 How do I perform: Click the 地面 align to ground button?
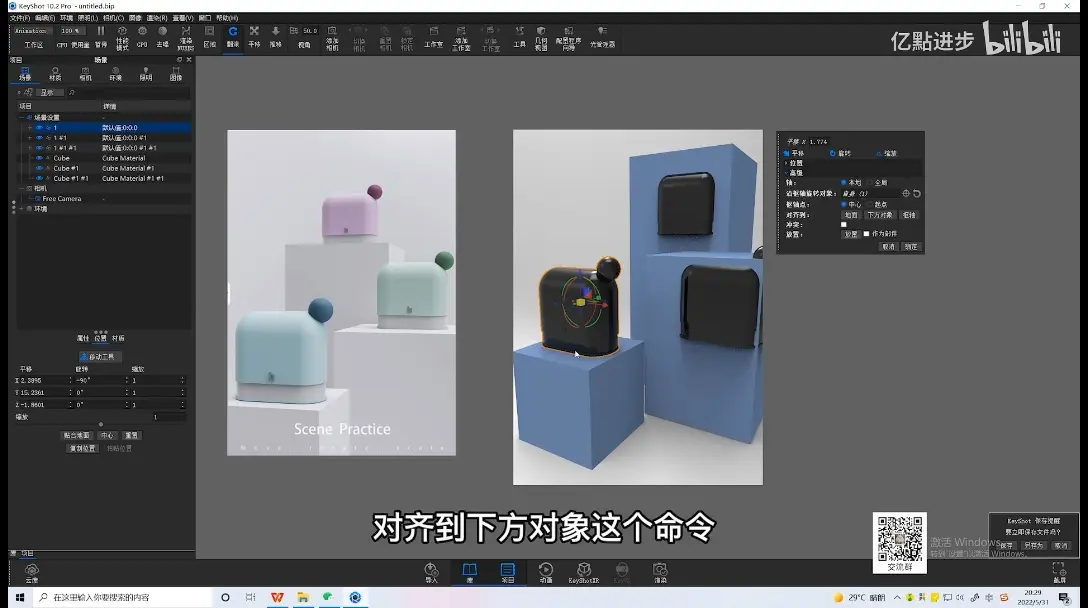coord(851,215)
